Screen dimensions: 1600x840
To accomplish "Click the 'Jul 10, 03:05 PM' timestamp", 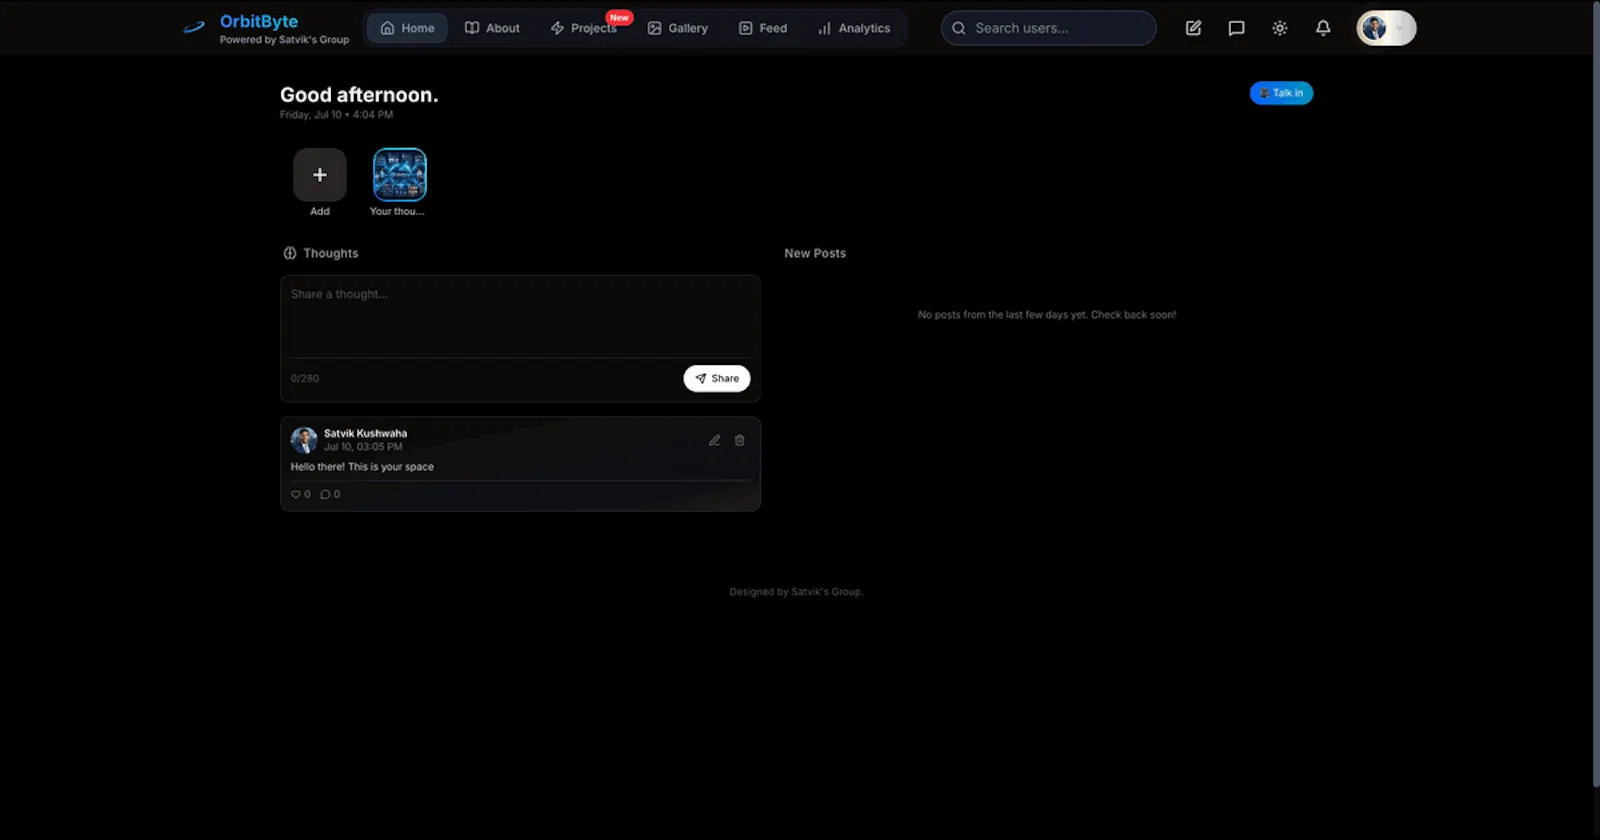I will click(363, 447).
